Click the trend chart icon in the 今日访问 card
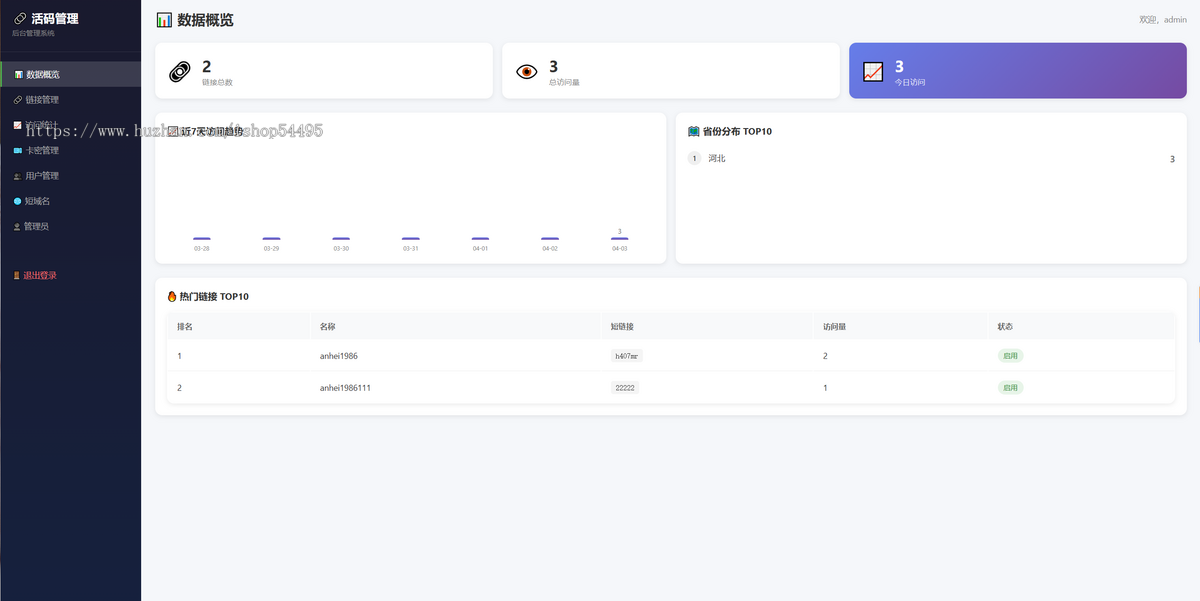Image resolution: width=1200 pixels, height=601 pixels. point(873,71)
